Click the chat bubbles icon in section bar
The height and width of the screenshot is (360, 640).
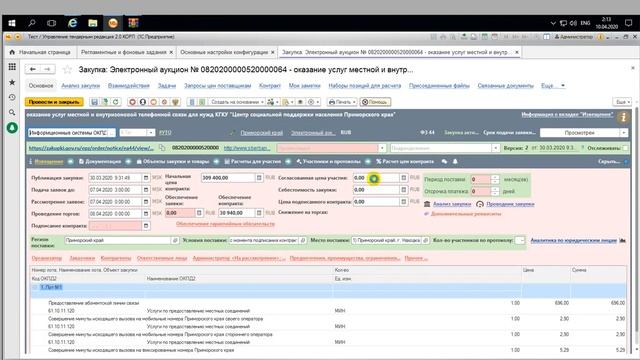pyautogui.click(x=444, y=162)
